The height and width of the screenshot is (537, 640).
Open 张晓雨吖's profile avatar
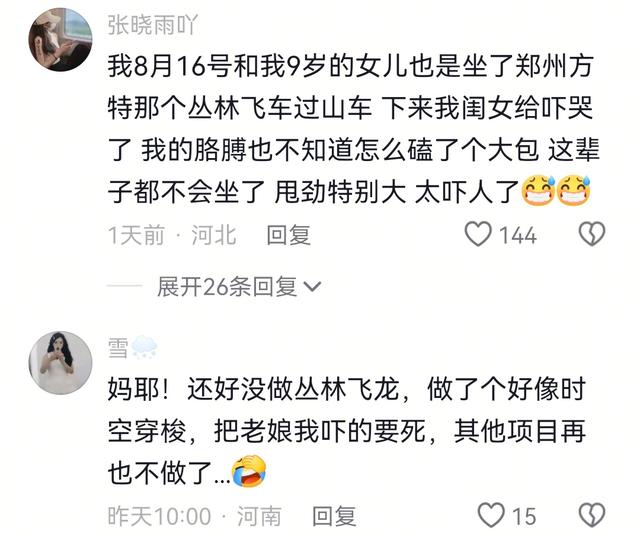click(60, 40)
